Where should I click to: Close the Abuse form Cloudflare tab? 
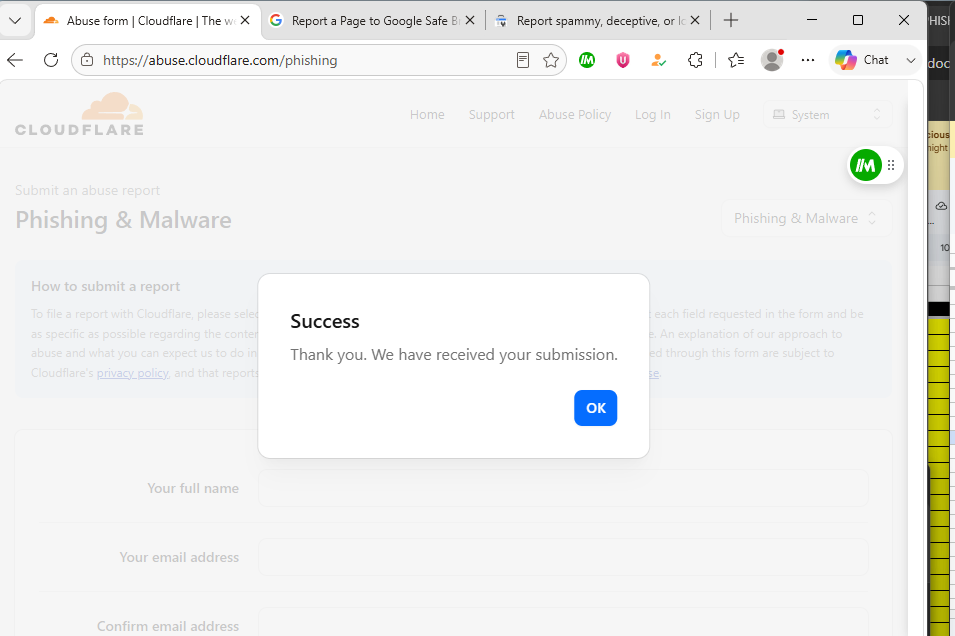tap(245, 20)
